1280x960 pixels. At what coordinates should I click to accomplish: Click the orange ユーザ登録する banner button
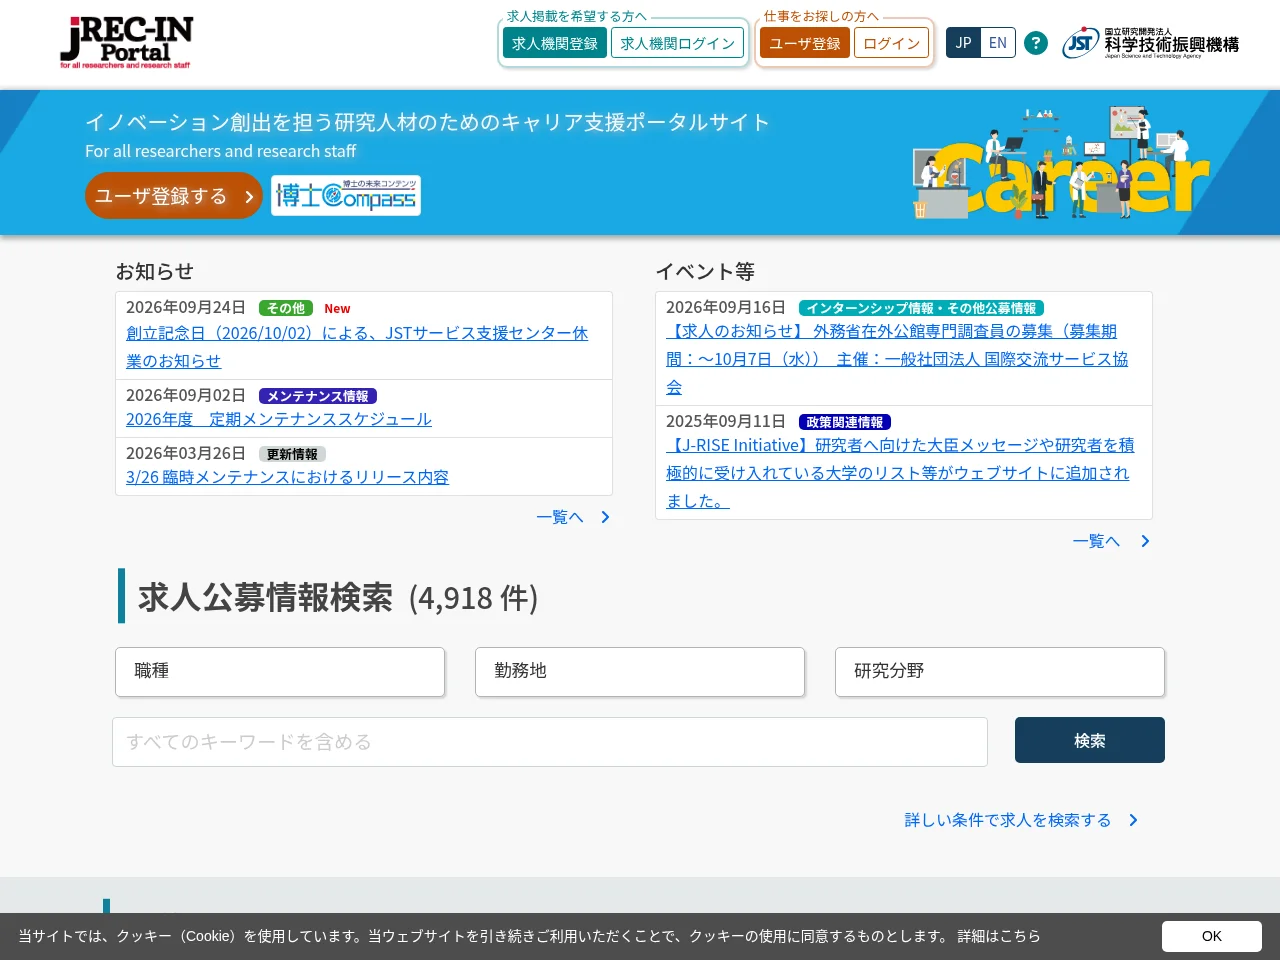[x=174, y=196]
